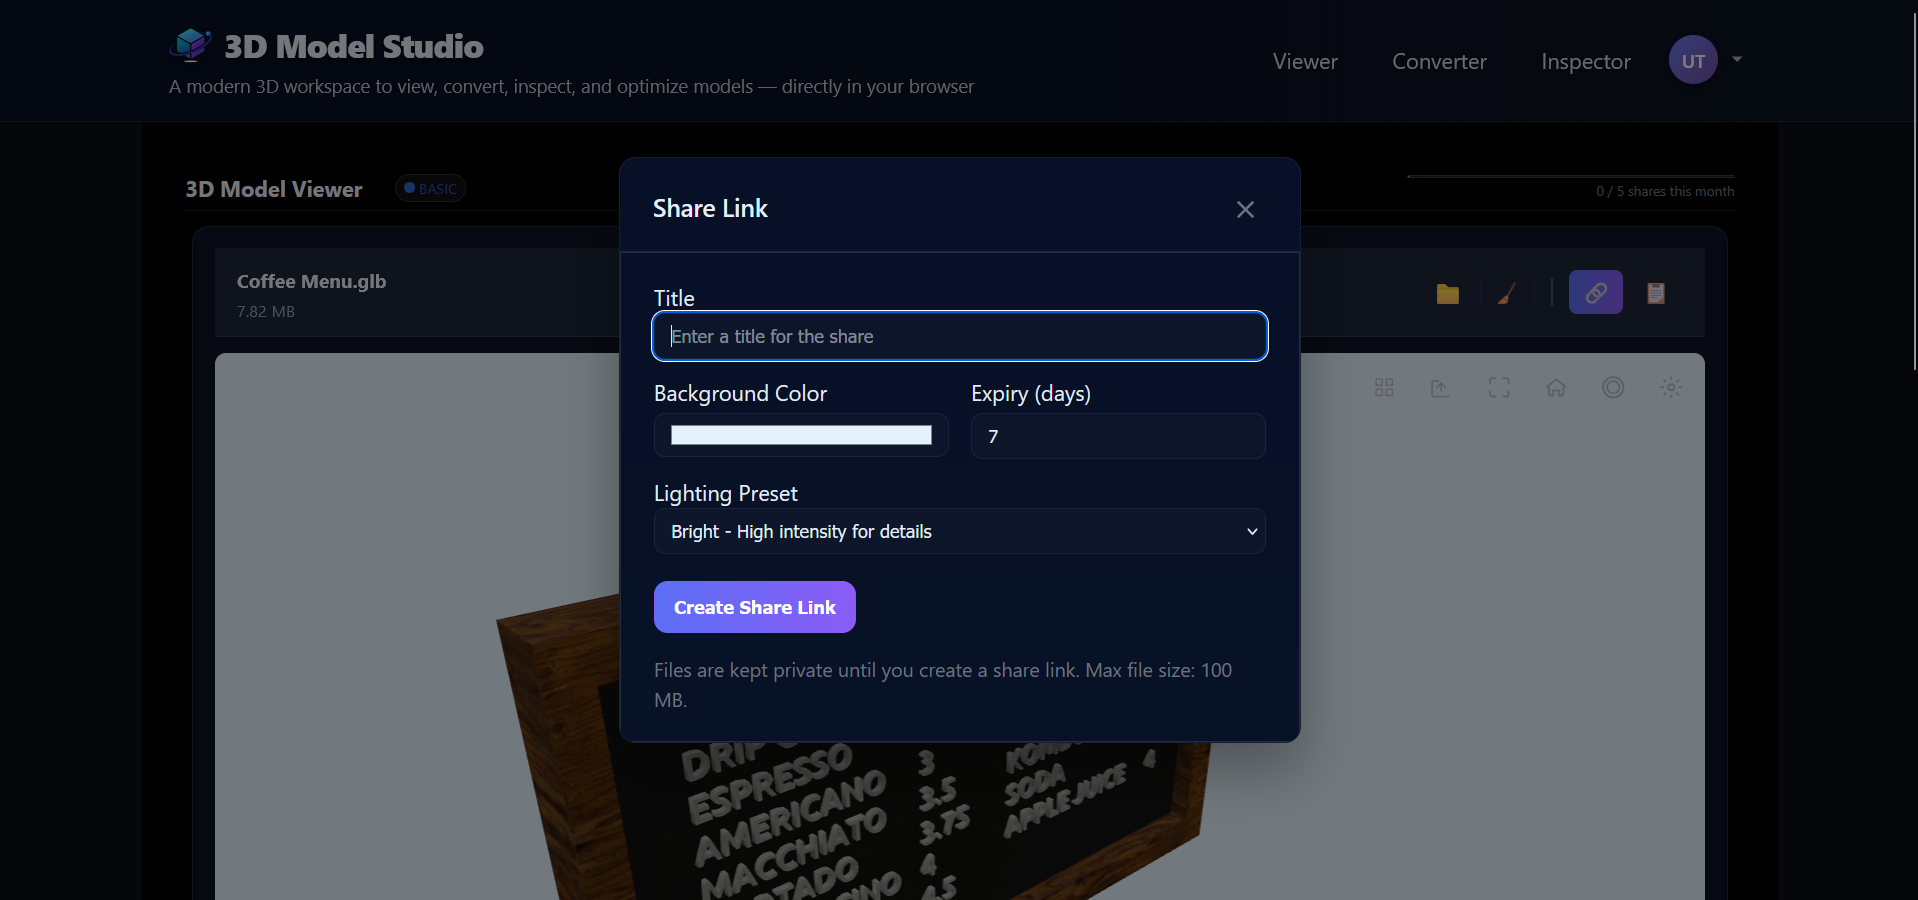The width and height of the screenshot is (1918, 900).
Task: Click the grid view icon in viewer toolbar
Action: coord(1384,388)
